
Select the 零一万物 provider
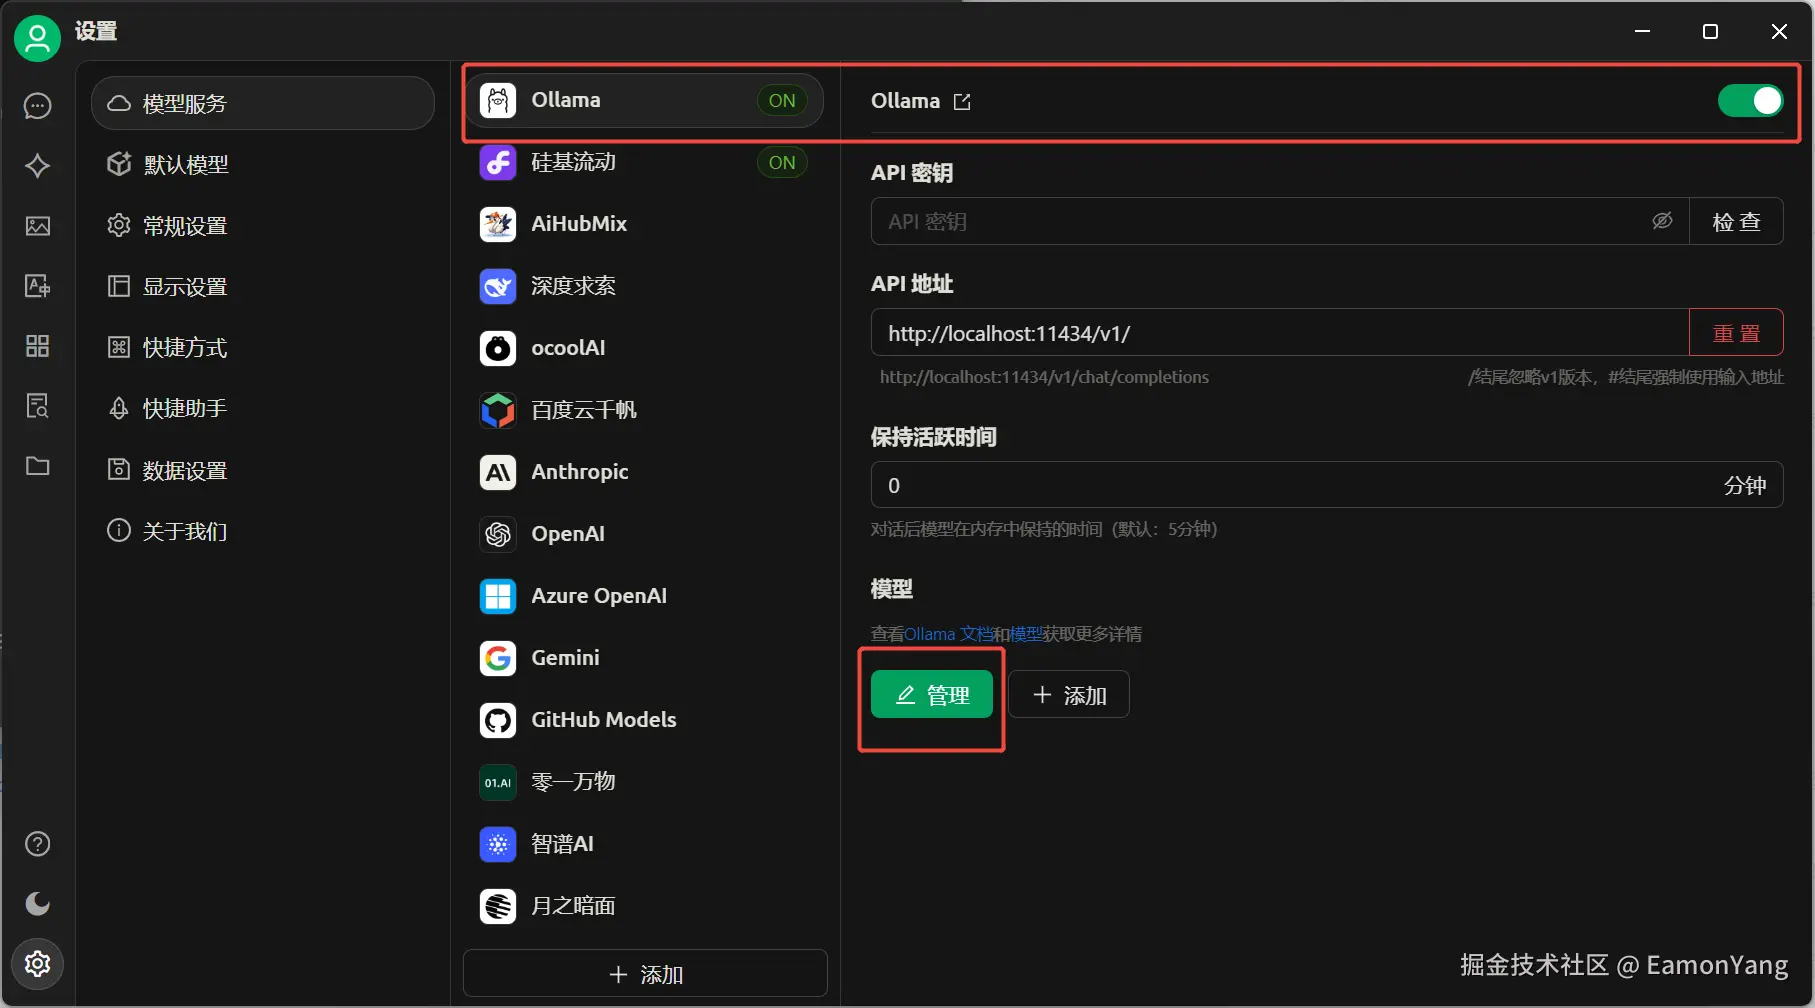[x=645, y=782]
